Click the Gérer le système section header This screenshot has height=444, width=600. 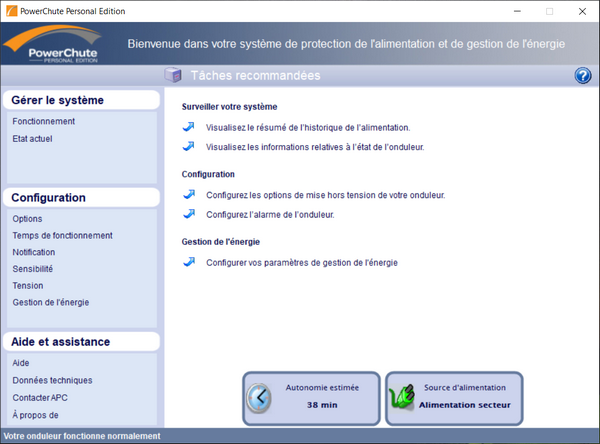pos(81,100)
